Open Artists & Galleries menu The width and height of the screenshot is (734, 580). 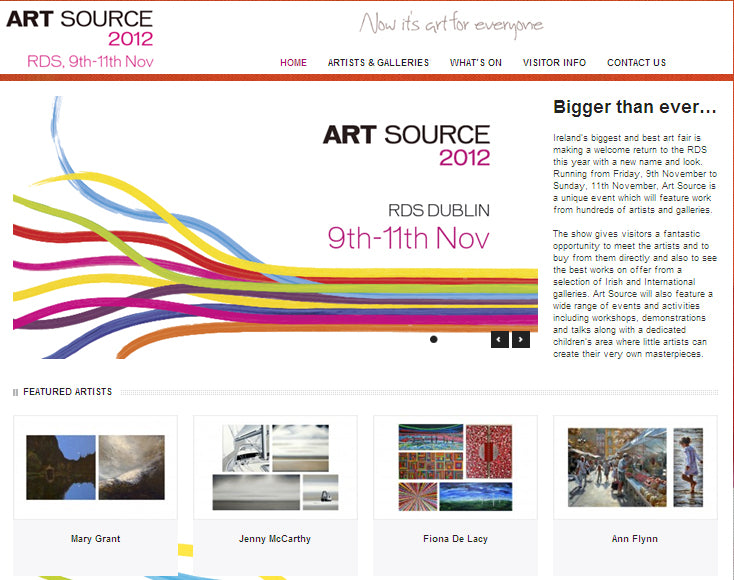(x=378, y=63)
